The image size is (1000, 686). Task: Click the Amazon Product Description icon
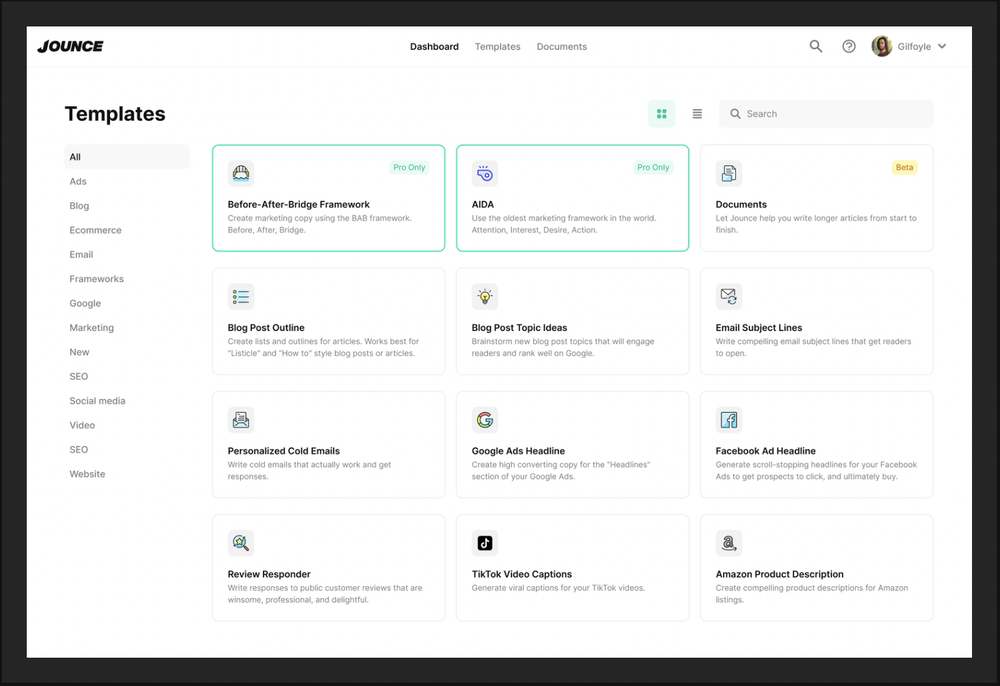pos(729,543)
